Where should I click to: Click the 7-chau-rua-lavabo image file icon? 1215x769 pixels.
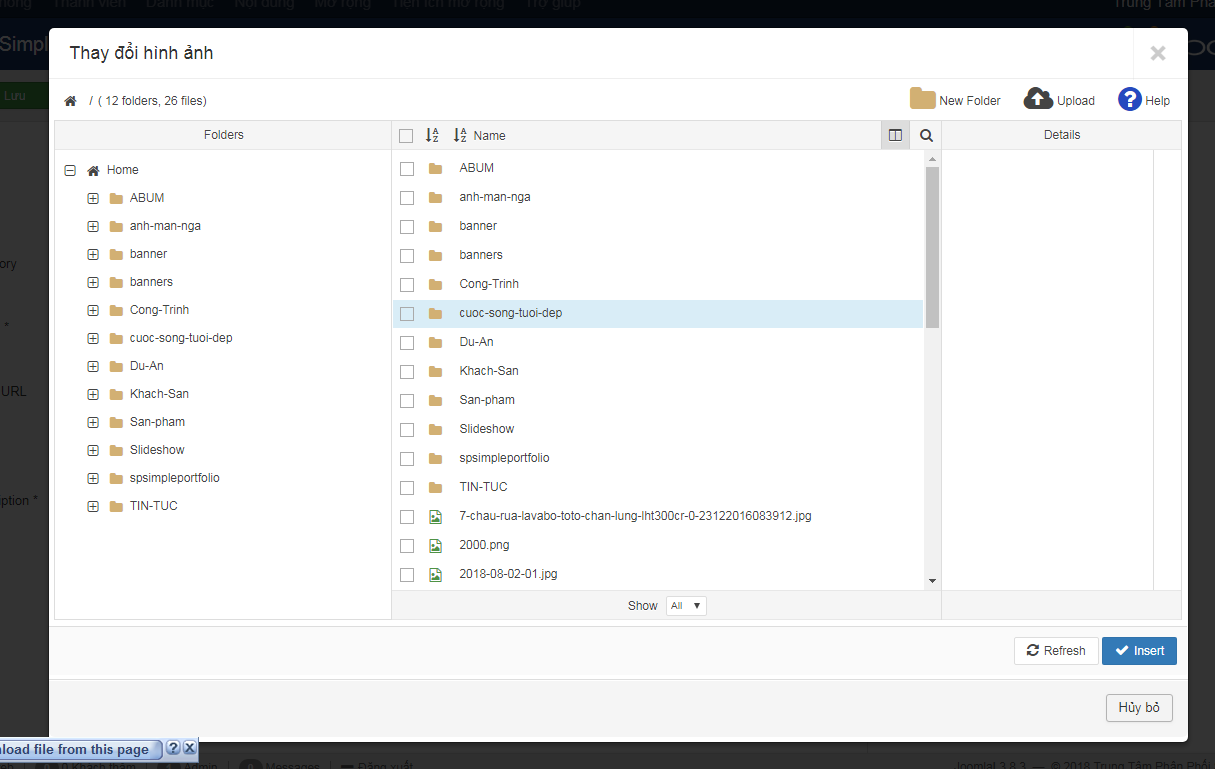(x=435, y=517)
